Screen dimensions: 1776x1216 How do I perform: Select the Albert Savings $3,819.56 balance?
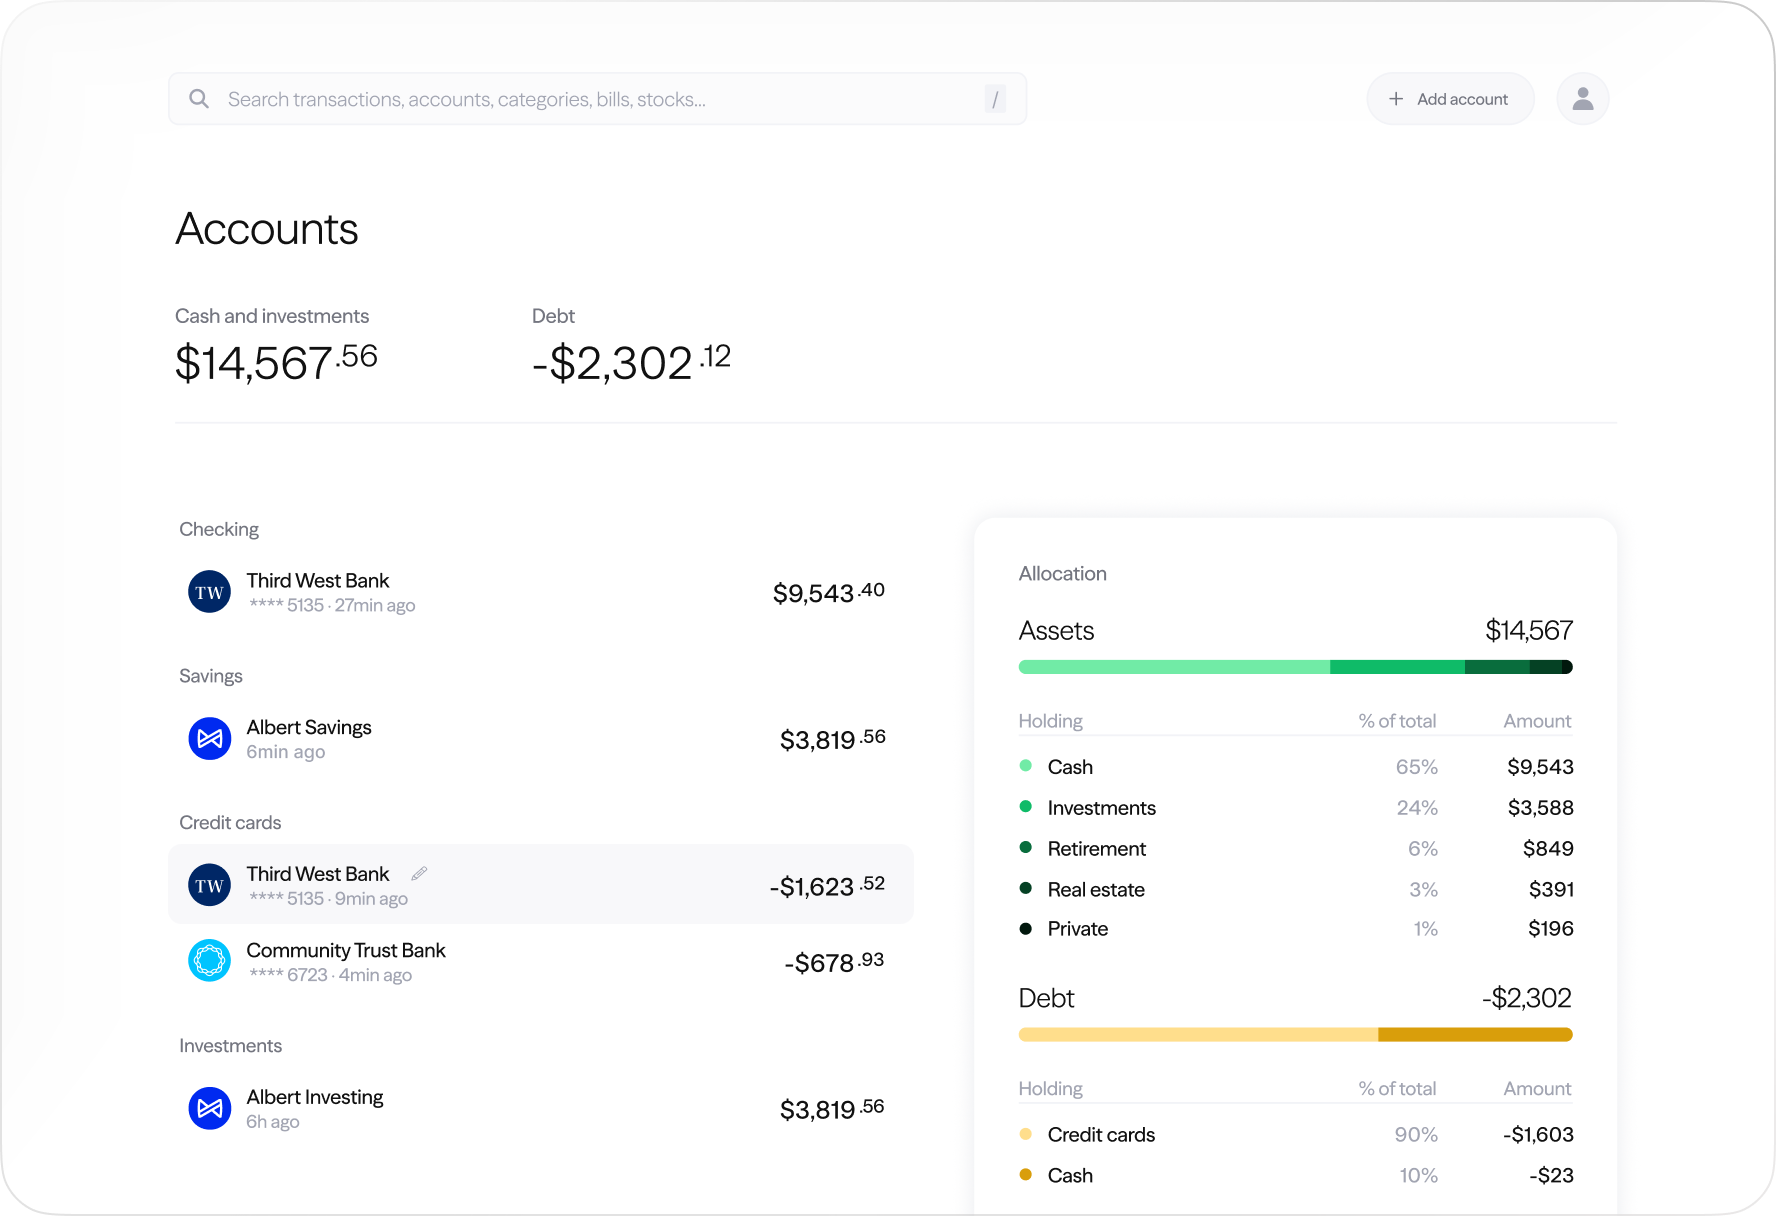832,740
